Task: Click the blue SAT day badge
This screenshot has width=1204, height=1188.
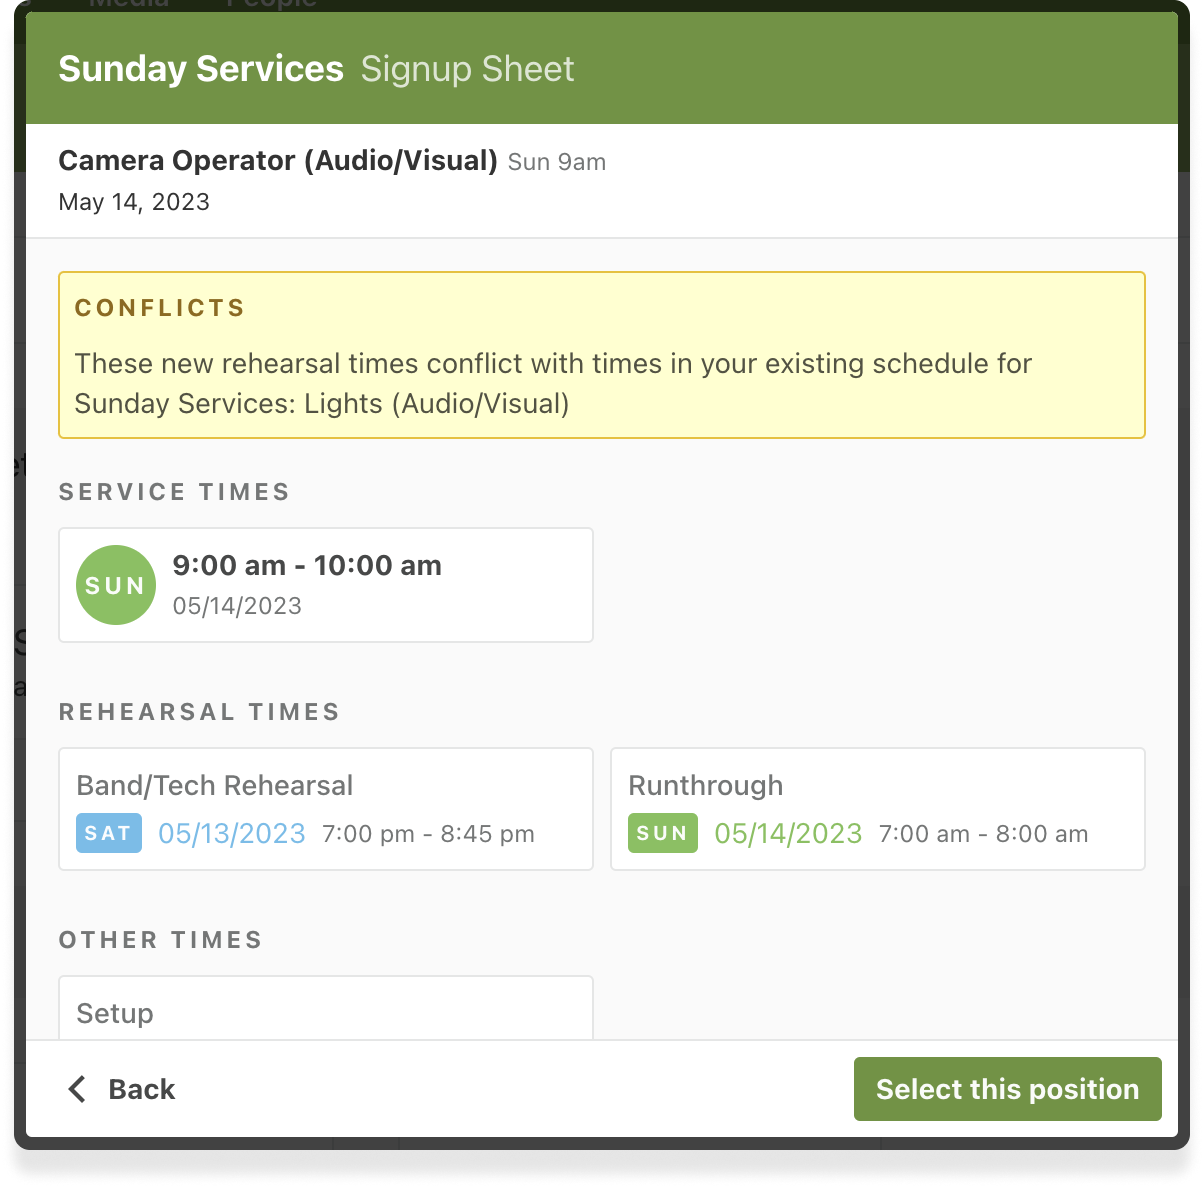Action: point(108,833)
